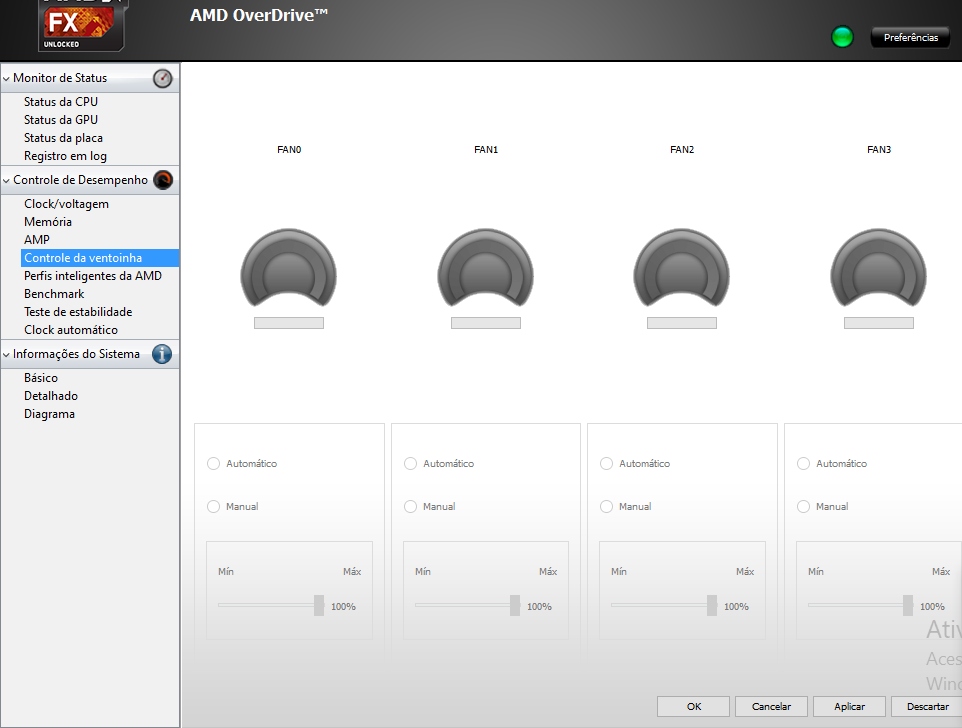Click the FAN0 speed readout box
Screen dimensions: 962x728
point(288,323)
